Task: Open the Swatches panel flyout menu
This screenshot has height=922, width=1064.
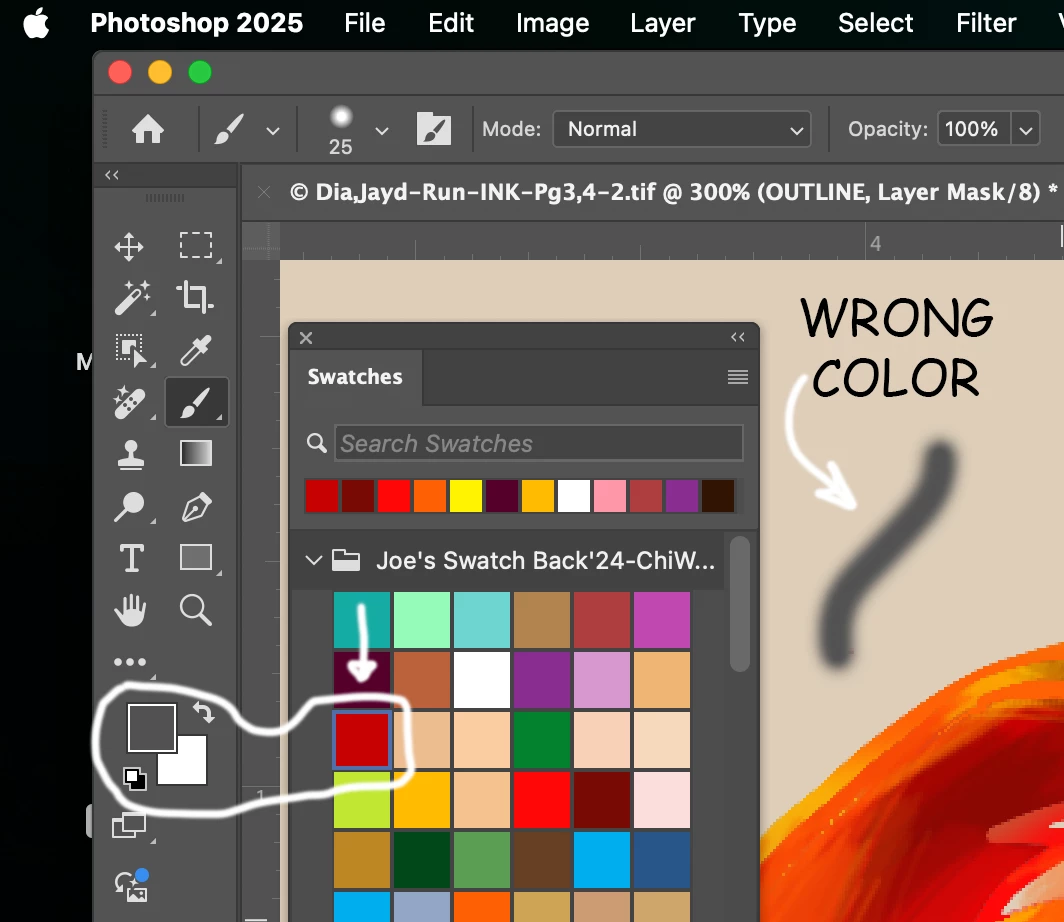Action: 738,377
